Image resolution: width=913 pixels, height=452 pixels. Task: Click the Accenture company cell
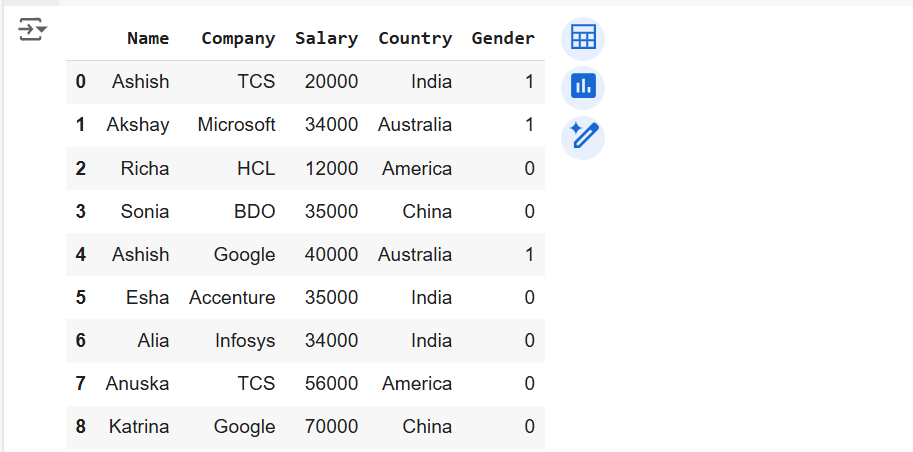[x=232, y=297]
